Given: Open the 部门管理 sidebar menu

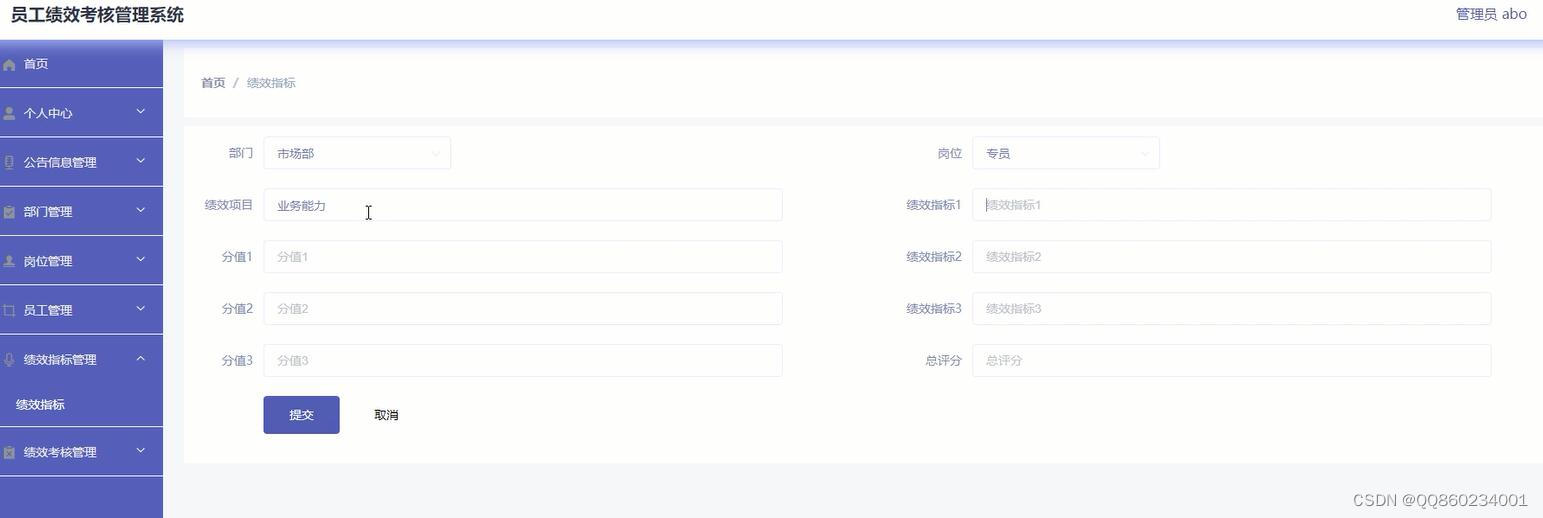Looking at the screenshot, I should pyautogui.click(x=81, y=211).
